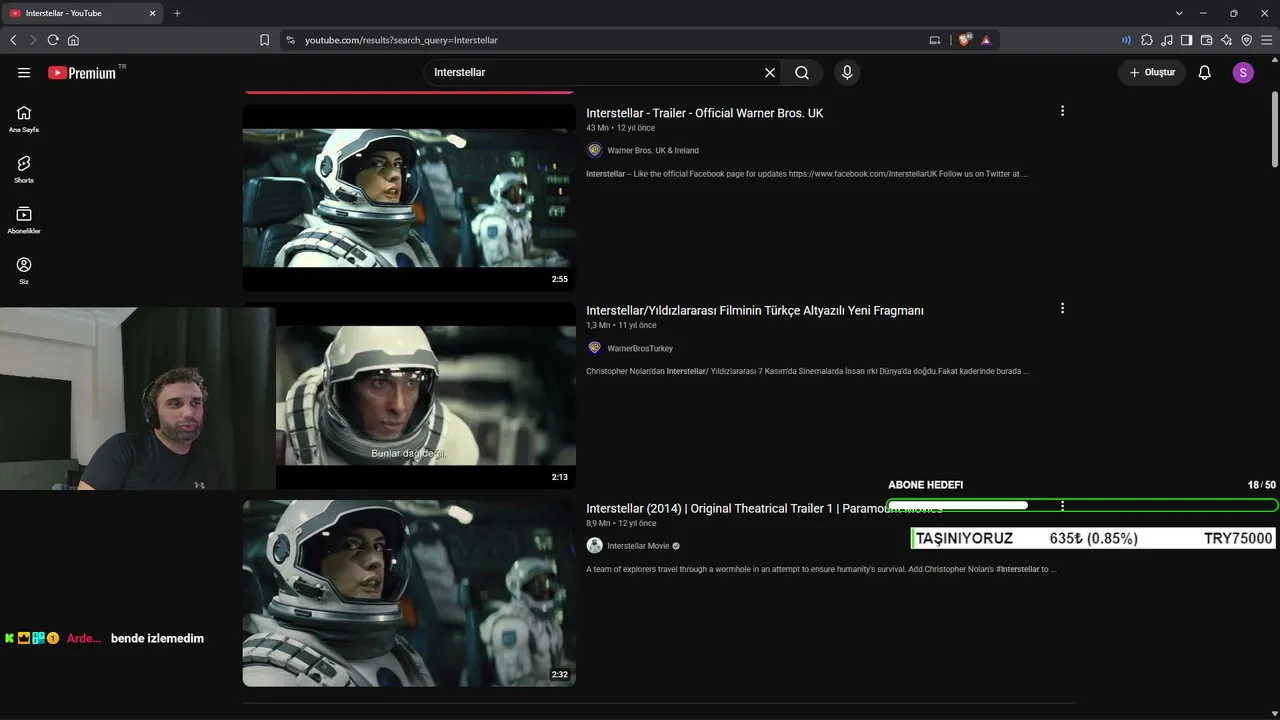Click the page vertical scrollbar
This screenshot has height=720, width=1280.
1274,130
